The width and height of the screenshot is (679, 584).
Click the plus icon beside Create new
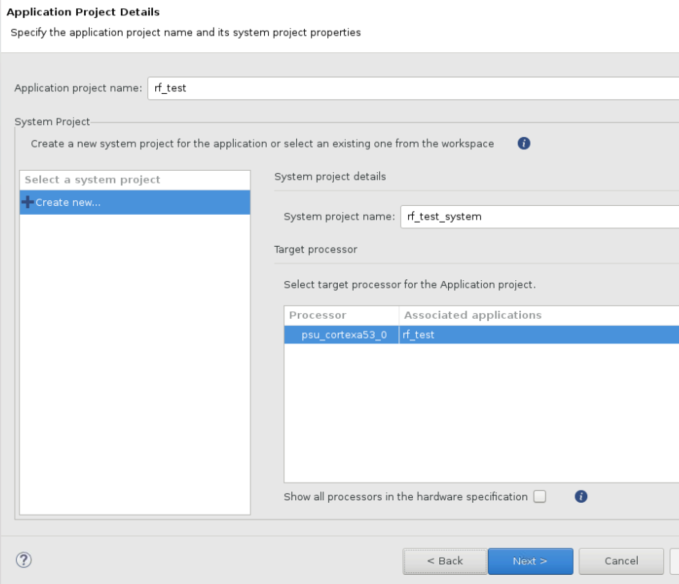pyautogui.click(x=27, y=203)
